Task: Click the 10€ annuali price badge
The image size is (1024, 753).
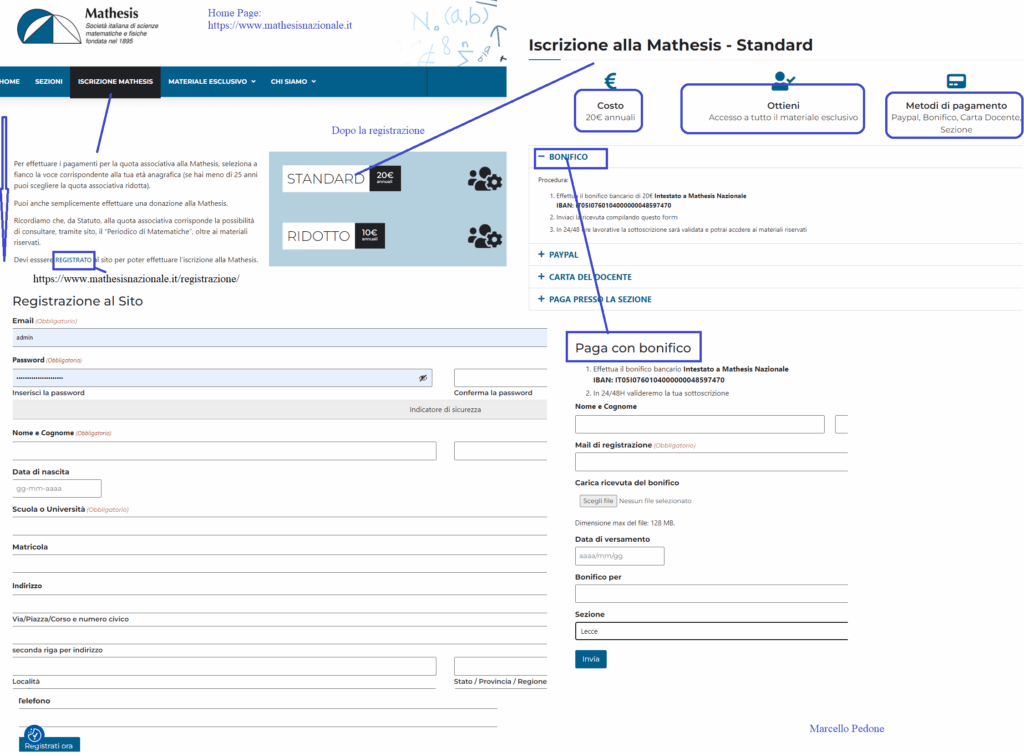Action: 369,236
